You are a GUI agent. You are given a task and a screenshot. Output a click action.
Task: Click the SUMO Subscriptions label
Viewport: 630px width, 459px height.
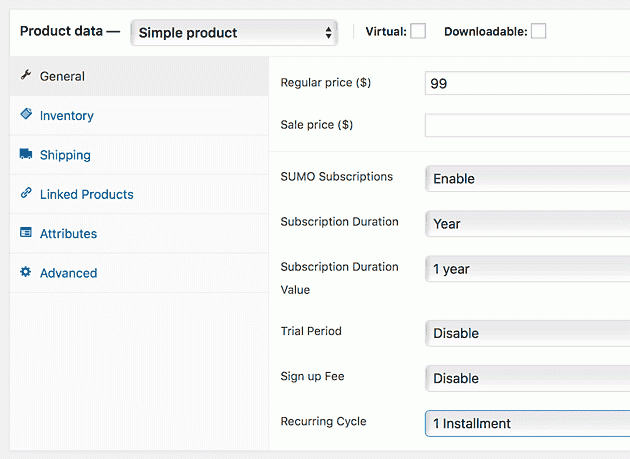click(x=337, y=176)
